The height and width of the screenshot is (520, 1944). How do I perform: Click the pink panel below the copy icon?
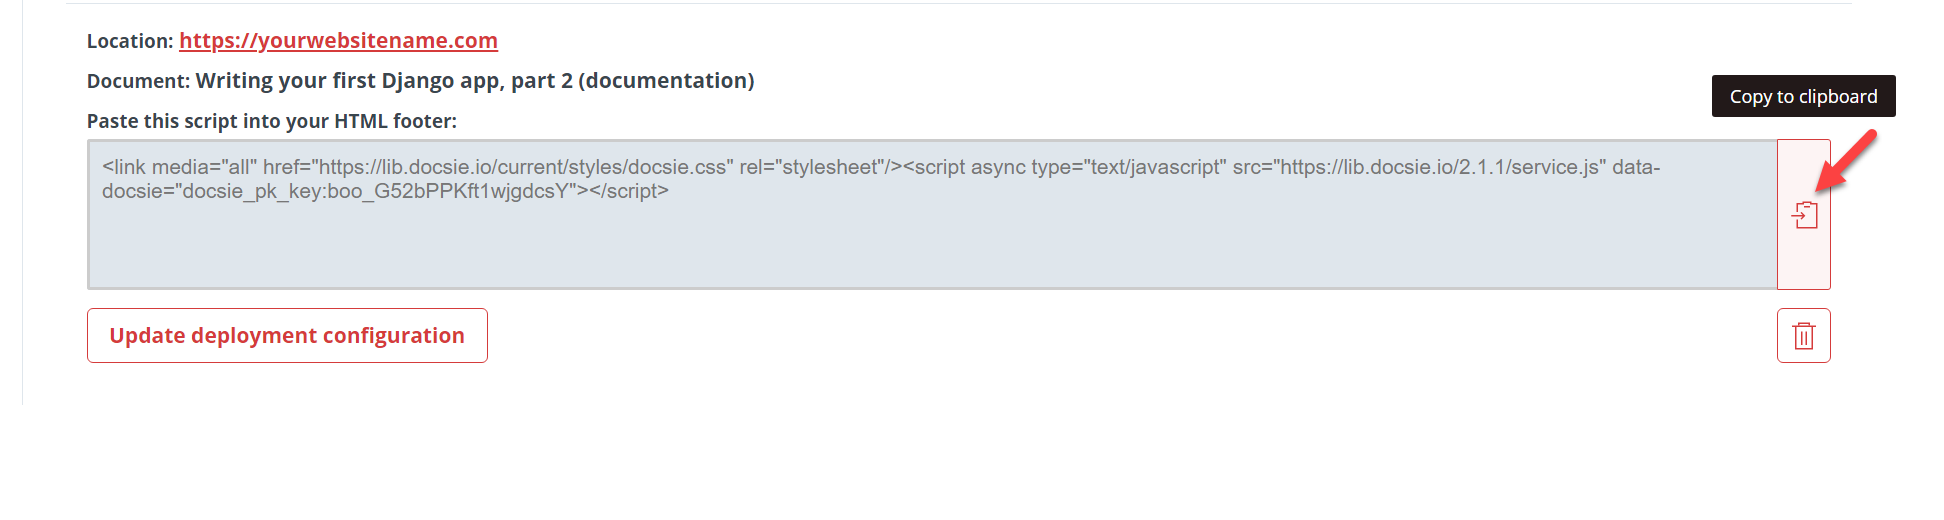[1804, 262]
